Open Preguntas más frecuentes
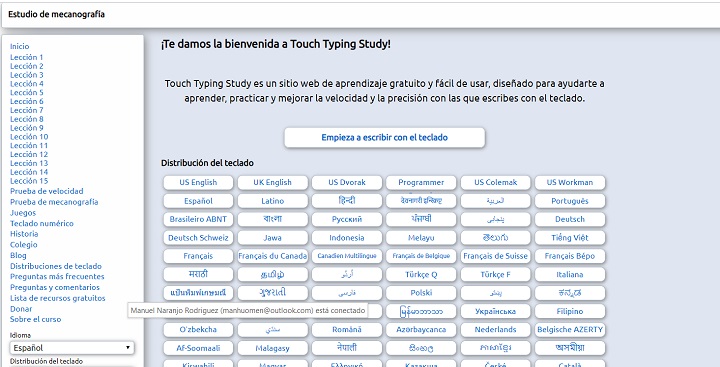 pyautogui.click(x=57, y=277)
